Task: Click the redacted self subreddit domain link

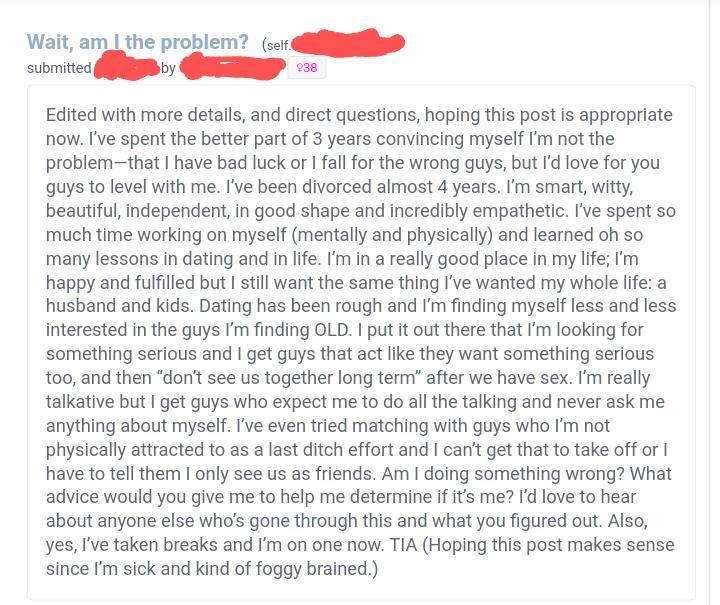Action: (x=348, y=43)
